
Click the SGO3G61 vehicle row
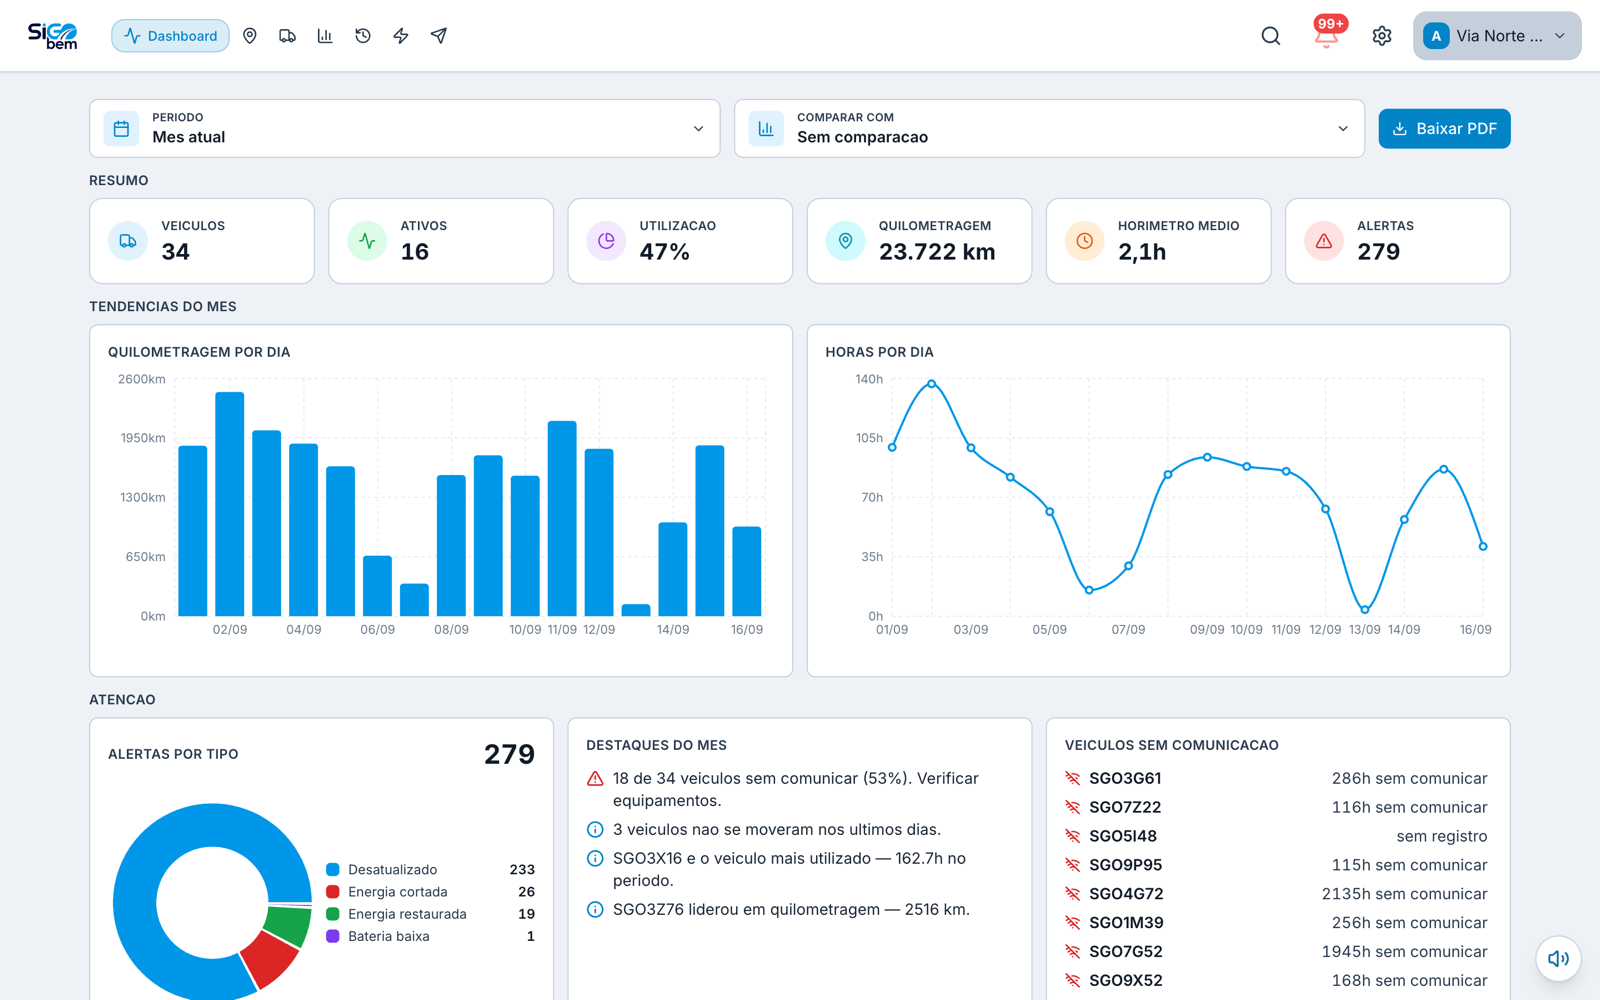click(1276, 779)
